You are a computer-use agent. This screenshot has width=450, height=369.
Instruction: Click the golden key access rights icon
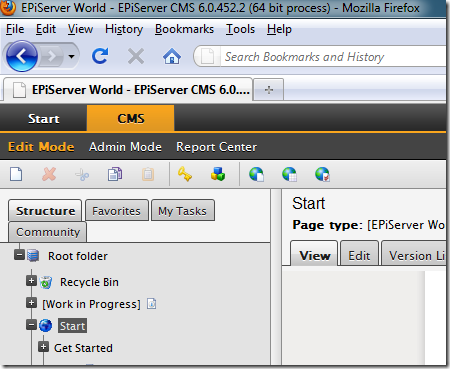pos(185,174)
